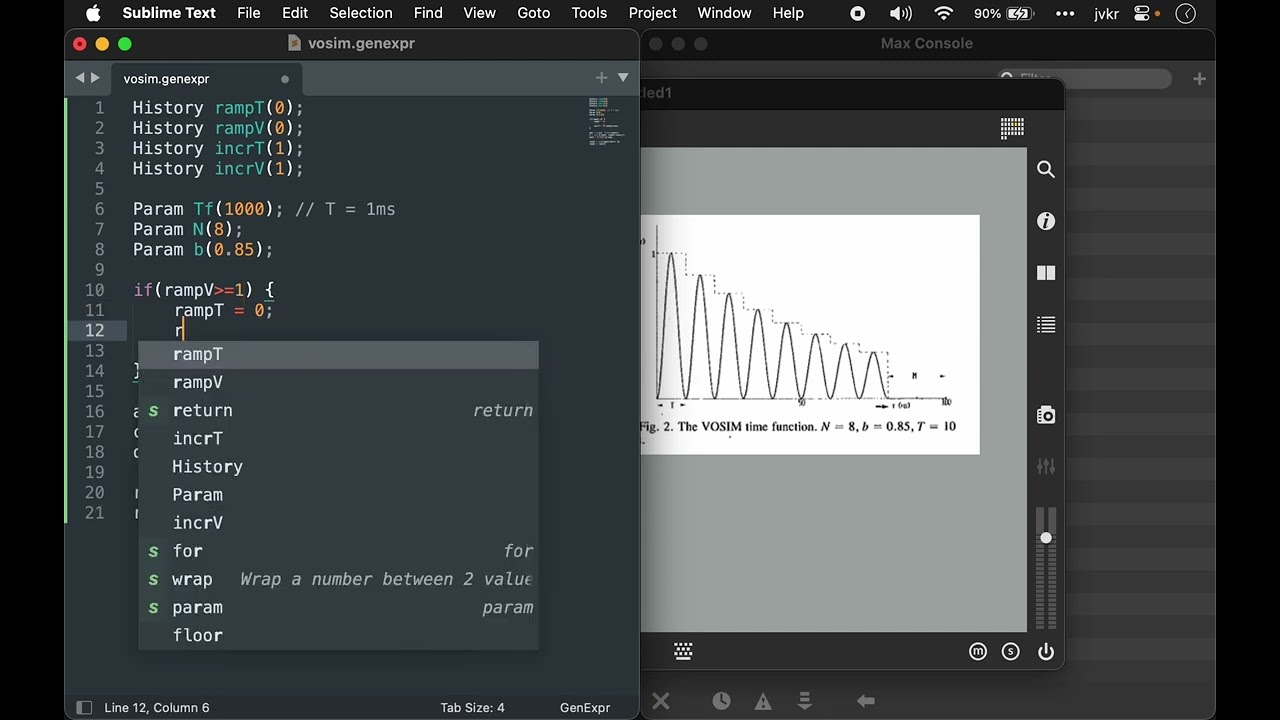Choose Param from the autocomplete list
Image resolution: width=1280 pixels, height=720 pixels.
pos(338,494)
